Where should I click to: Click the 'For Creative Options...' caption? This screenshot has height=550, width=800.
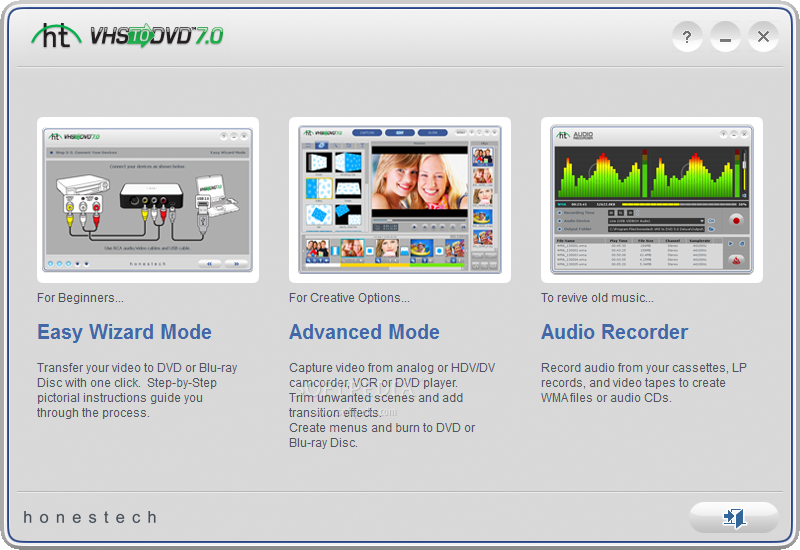(x=349, y=298)
